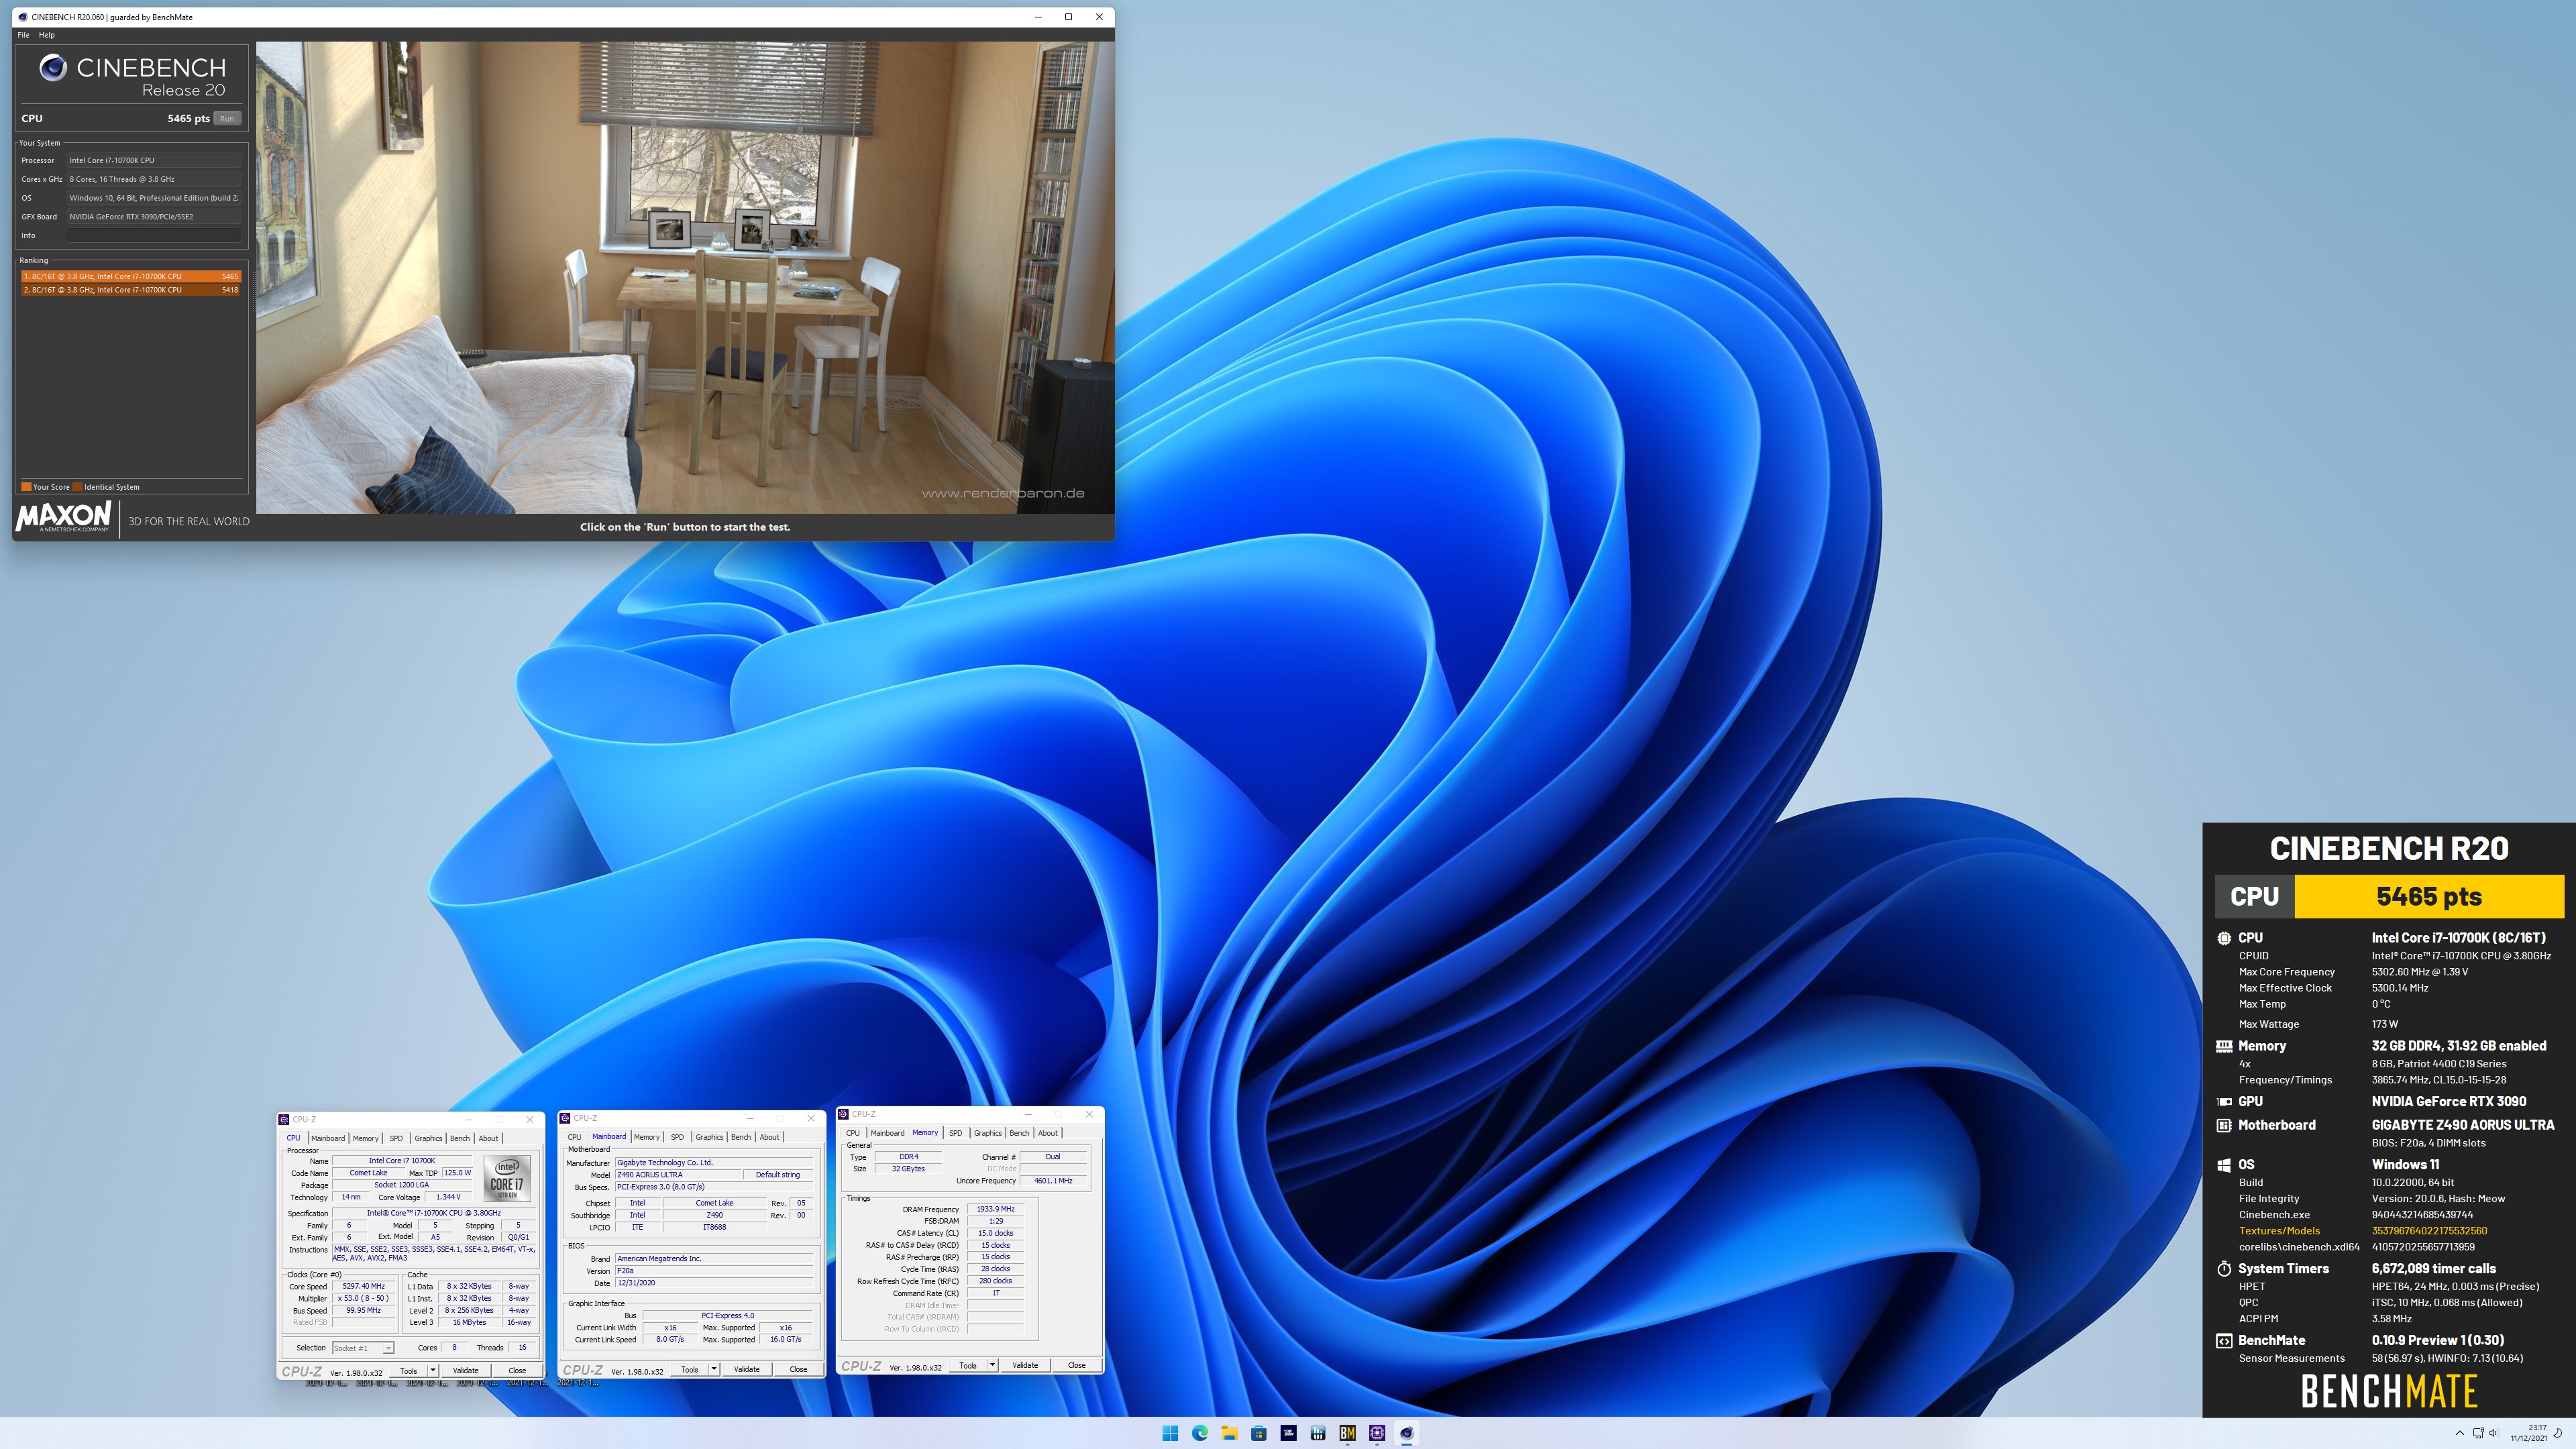Click the DRAM Frequency value 1933.9 MHz
2576x1449 pixels.
(x=996, y=1209)
